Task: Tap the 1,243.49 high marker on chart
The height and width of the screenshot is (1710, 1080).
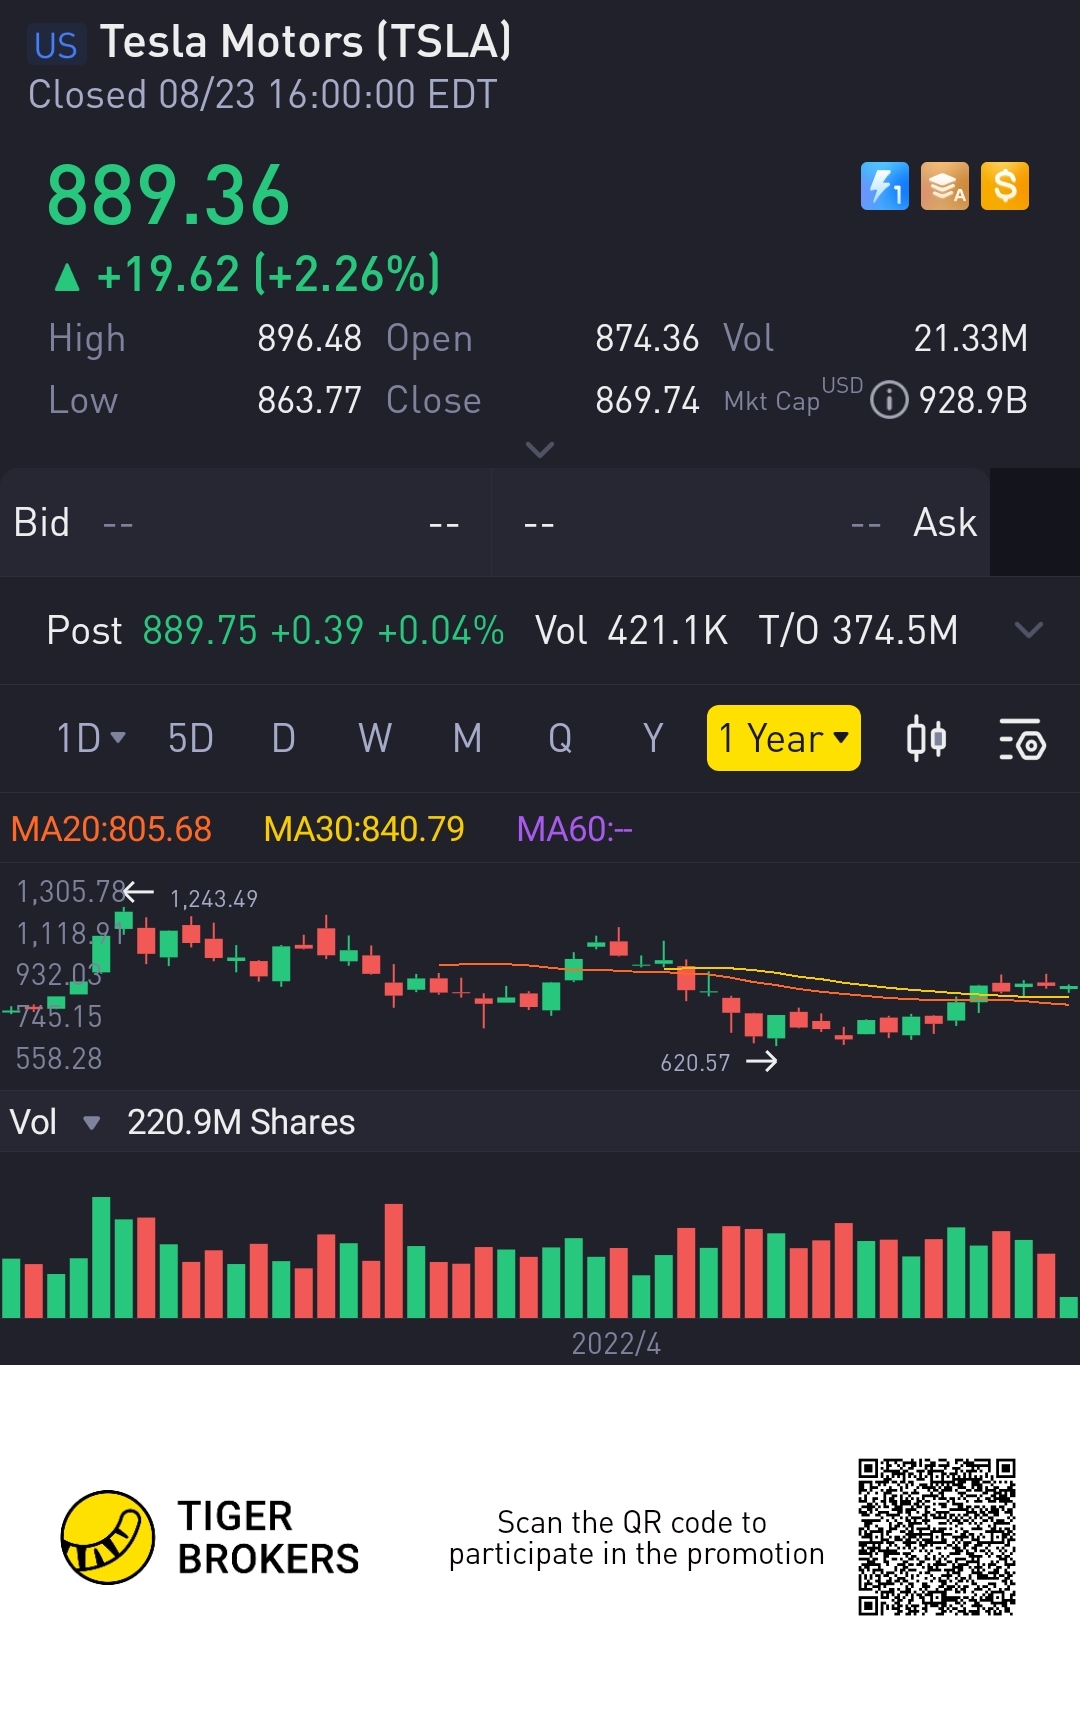Action: pos(214,899)
